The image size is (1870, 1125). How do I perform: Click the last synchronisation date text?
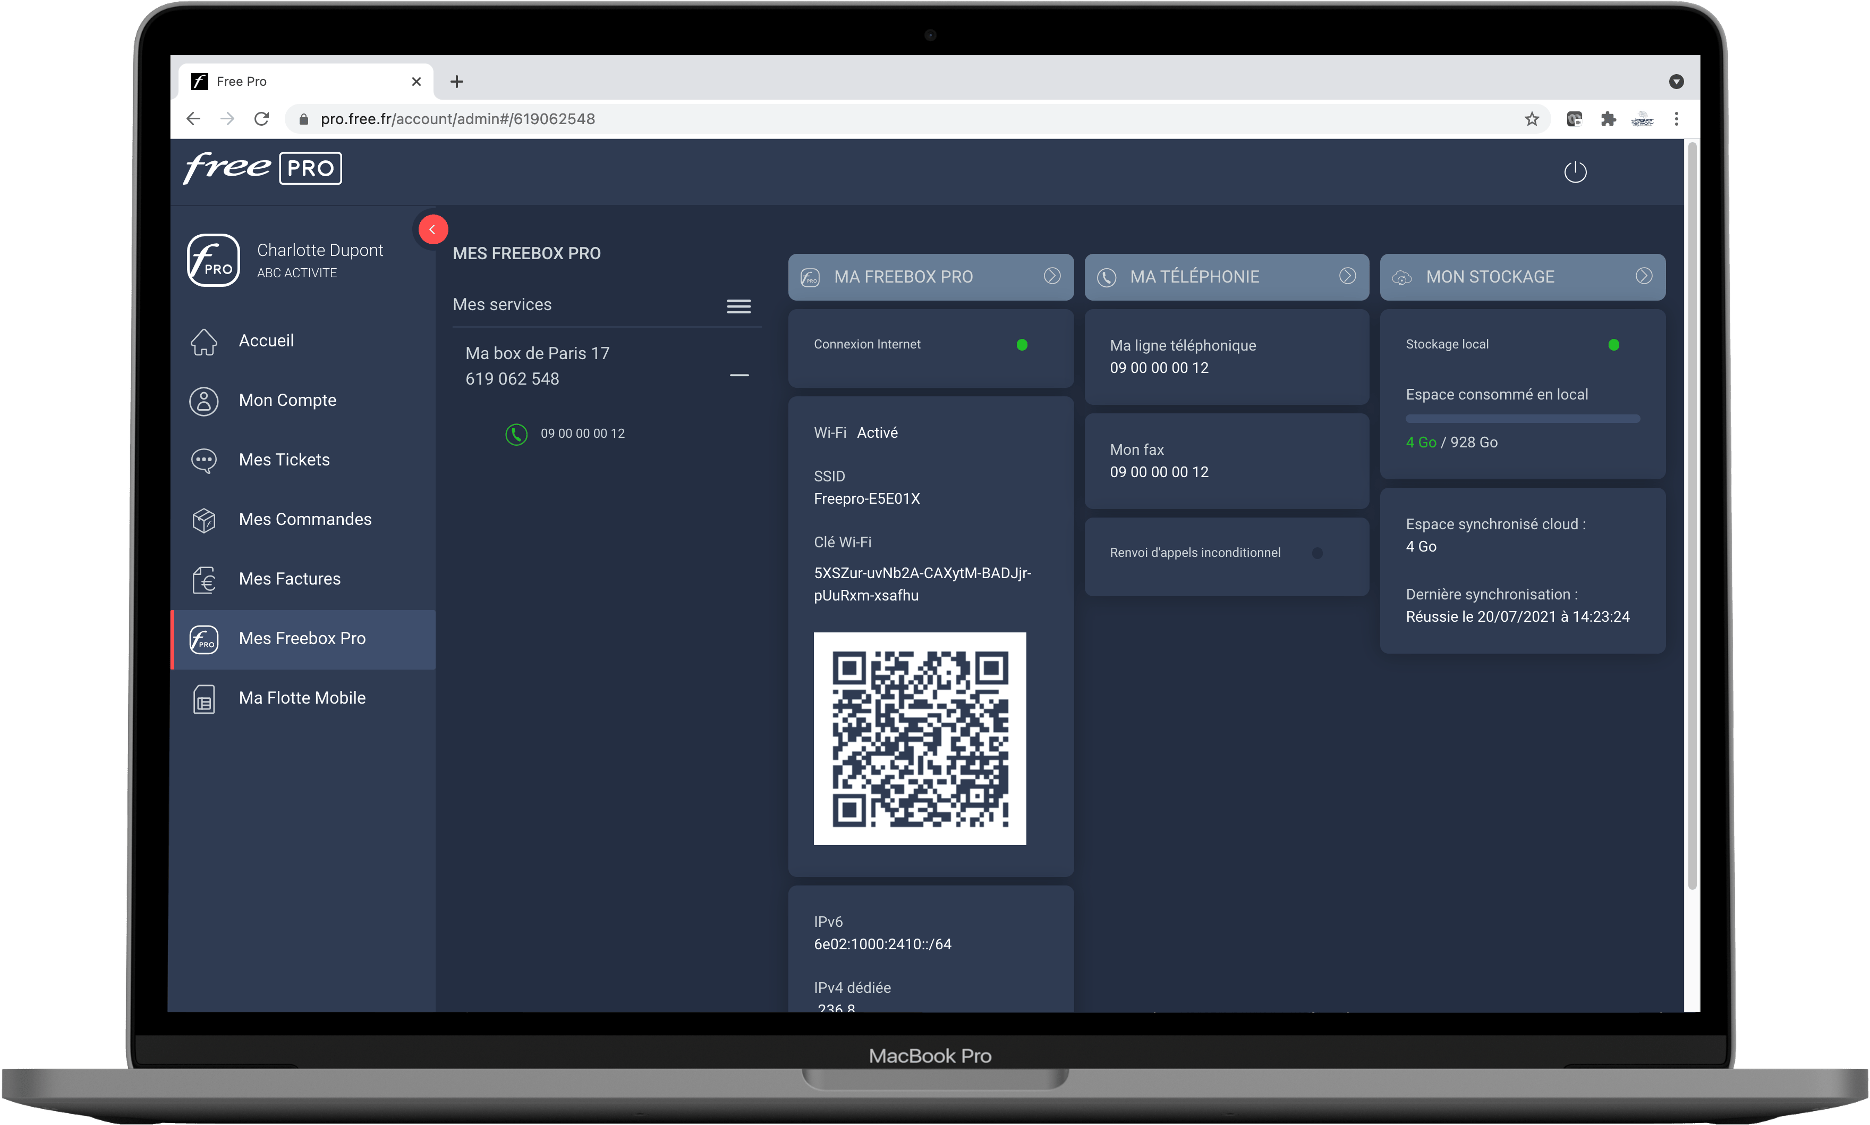1517,617
